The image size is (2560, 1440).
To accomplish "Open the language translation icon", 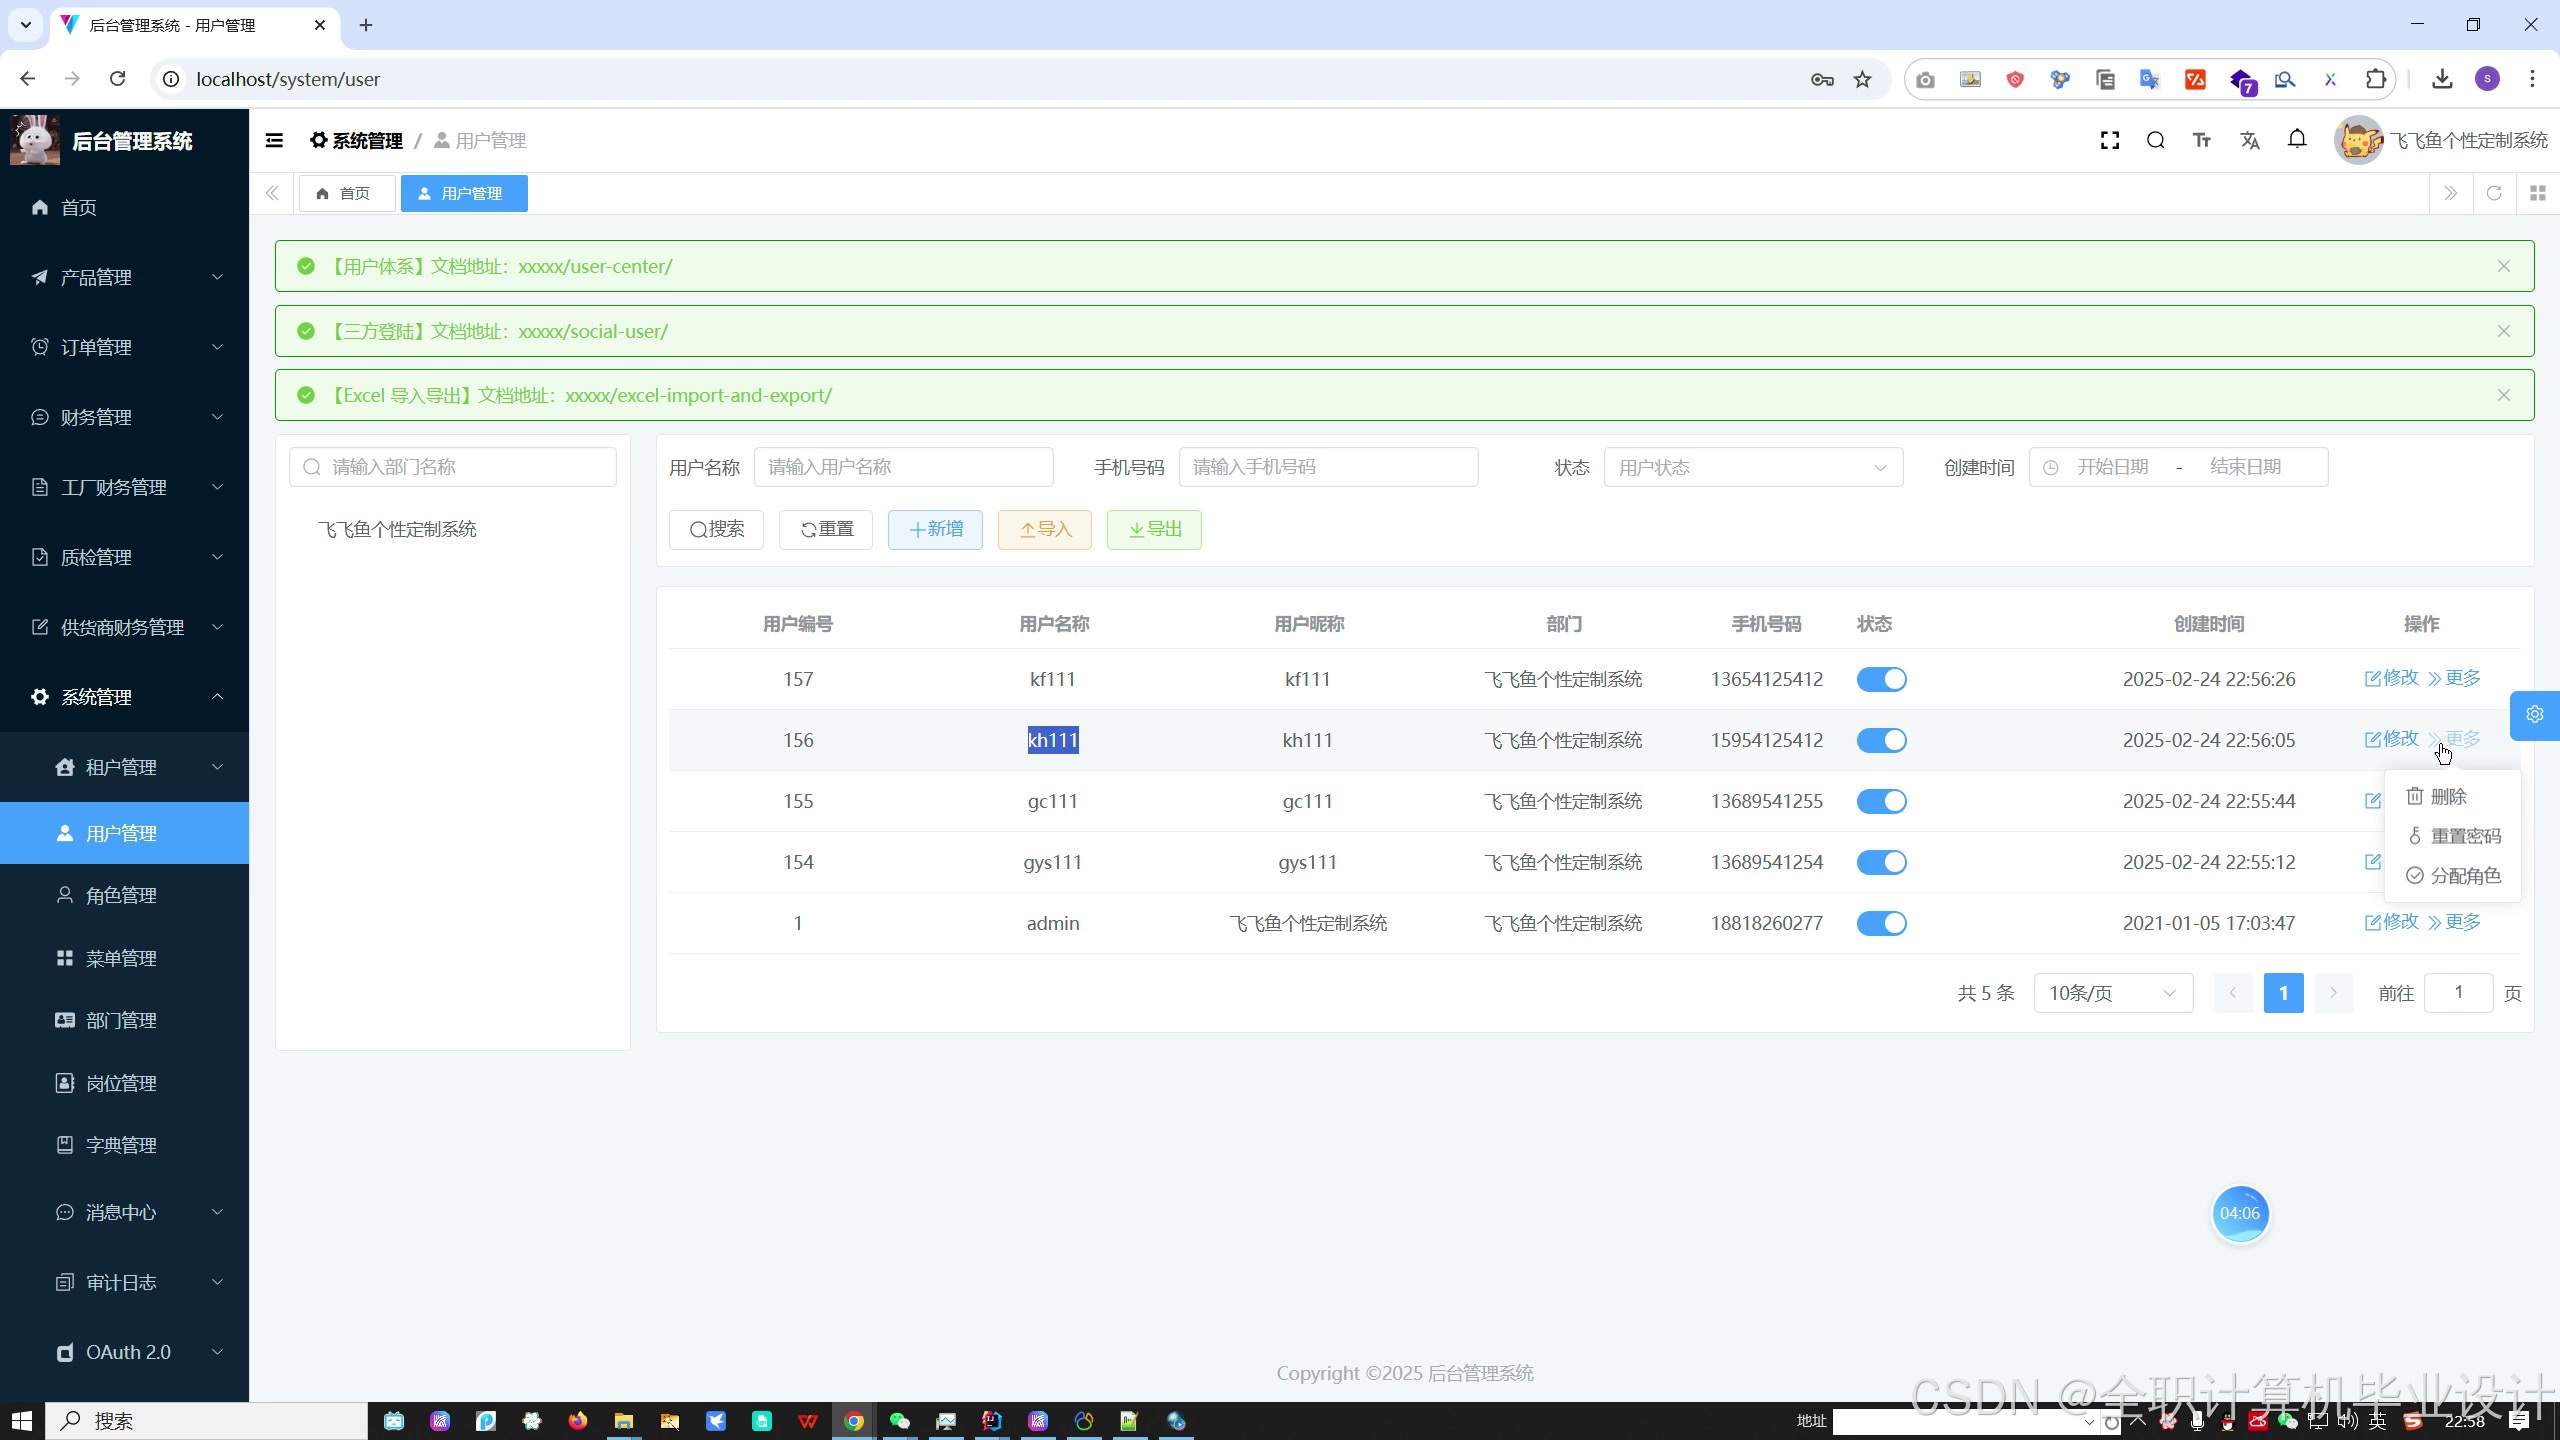I will pos(2250,141).
